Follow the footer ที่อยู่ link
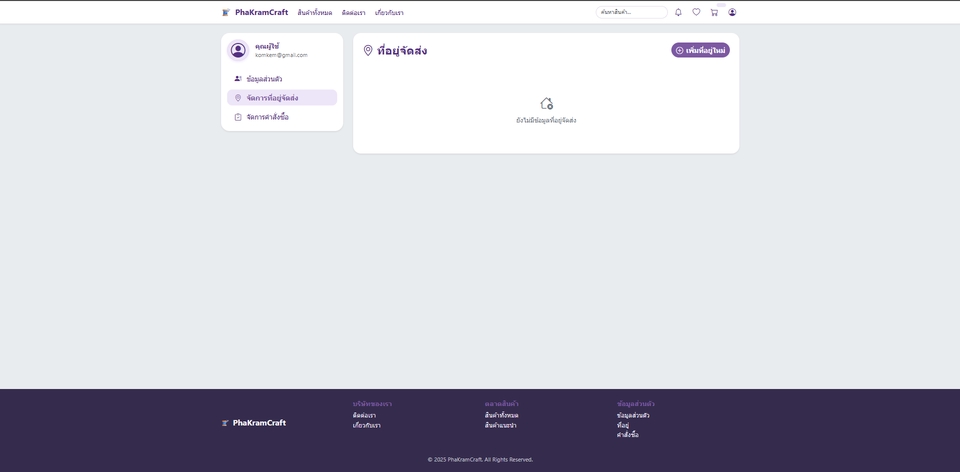The width and height of the screenshot is (960, 472). [x=622, y=425]
